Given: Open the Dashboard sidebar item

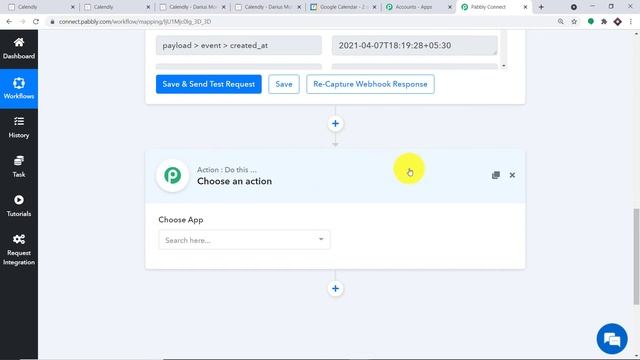Looking at the screenshot, I should point(19,49).
